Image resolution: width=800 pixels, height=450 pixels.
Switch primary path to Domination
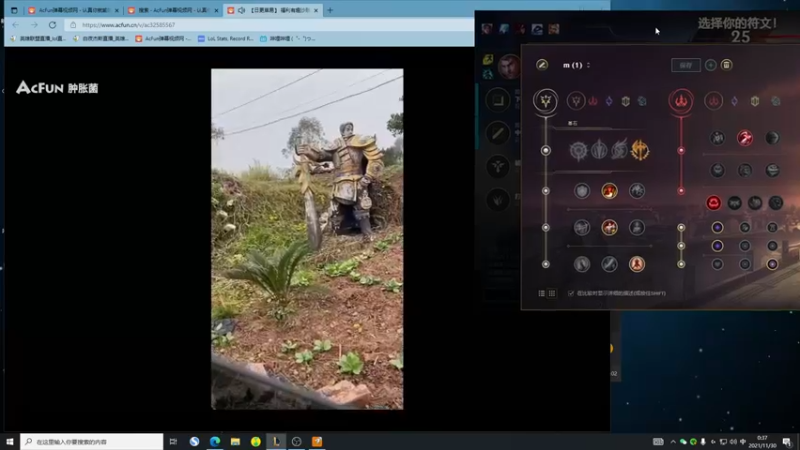593,101
